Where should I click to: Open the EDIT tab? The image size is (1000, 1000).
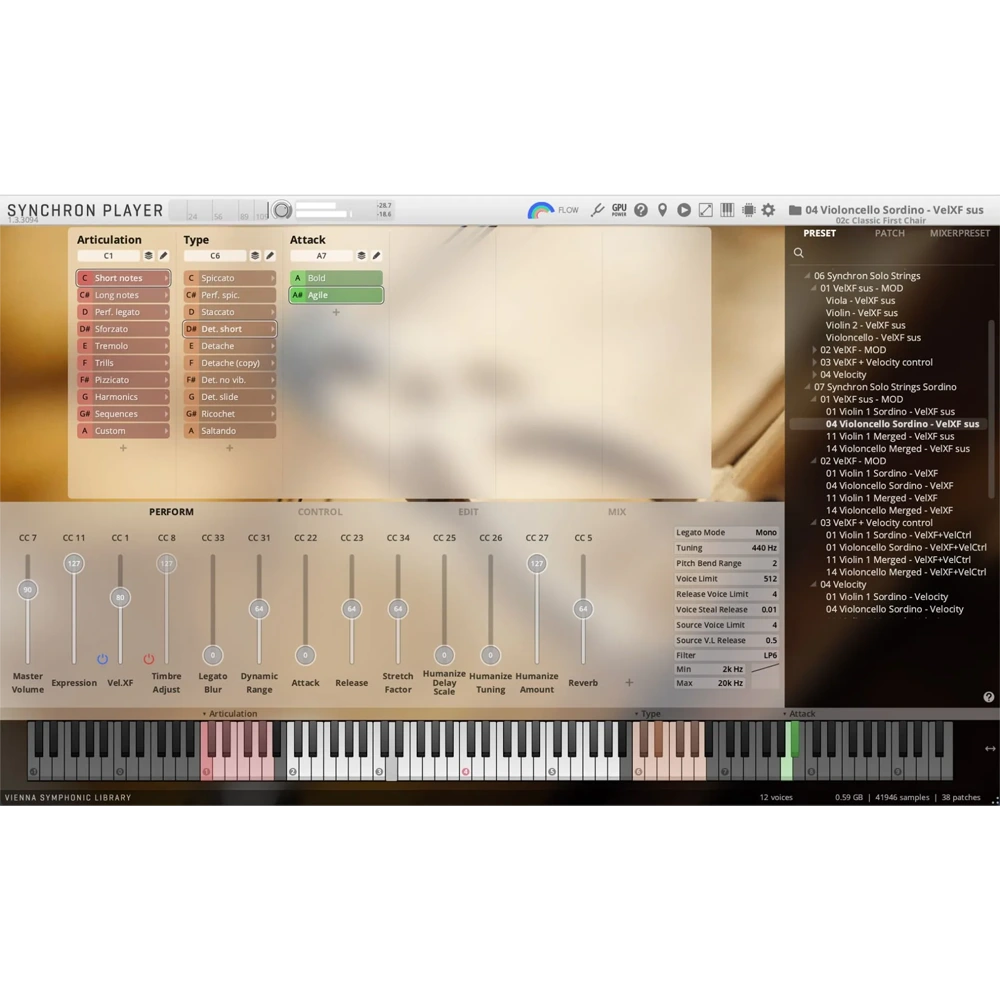[468, 512]
